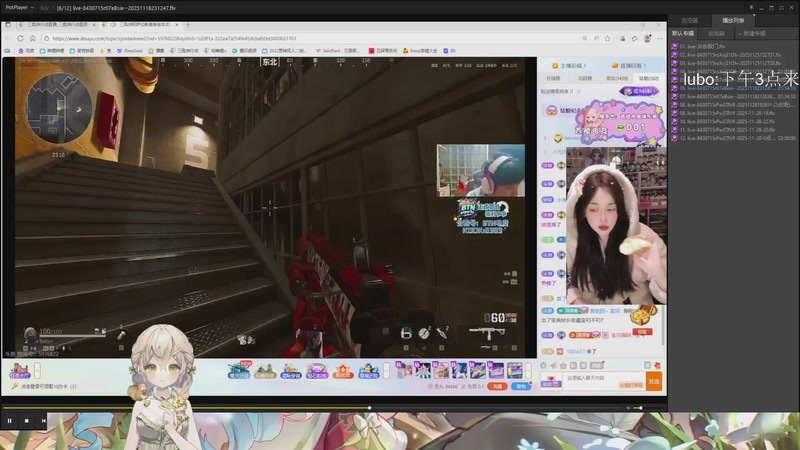Open the 主播投稿 link above chat

(x=569, y=65)
